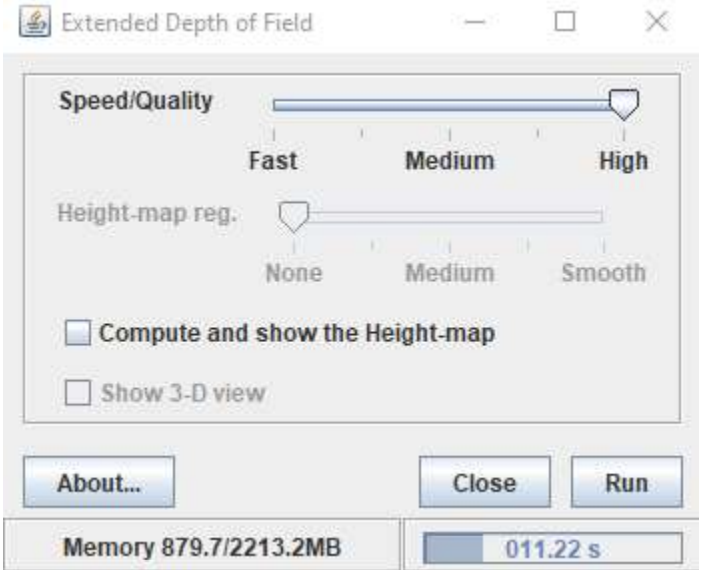Click the Speed/Quality slider thumb
This screenshot has width=702, height=570.
click(x=625, y=103)
